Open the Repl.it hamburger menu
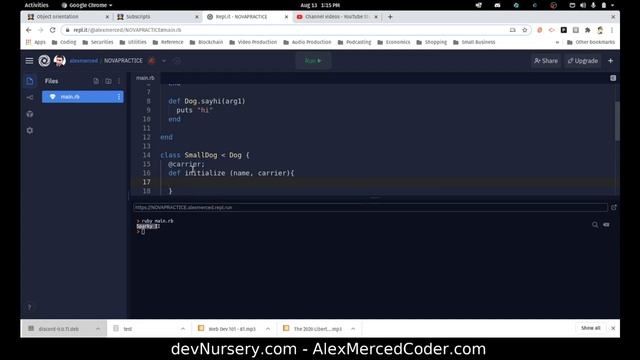Screen dimensions: 640x360 pos(29,61)
